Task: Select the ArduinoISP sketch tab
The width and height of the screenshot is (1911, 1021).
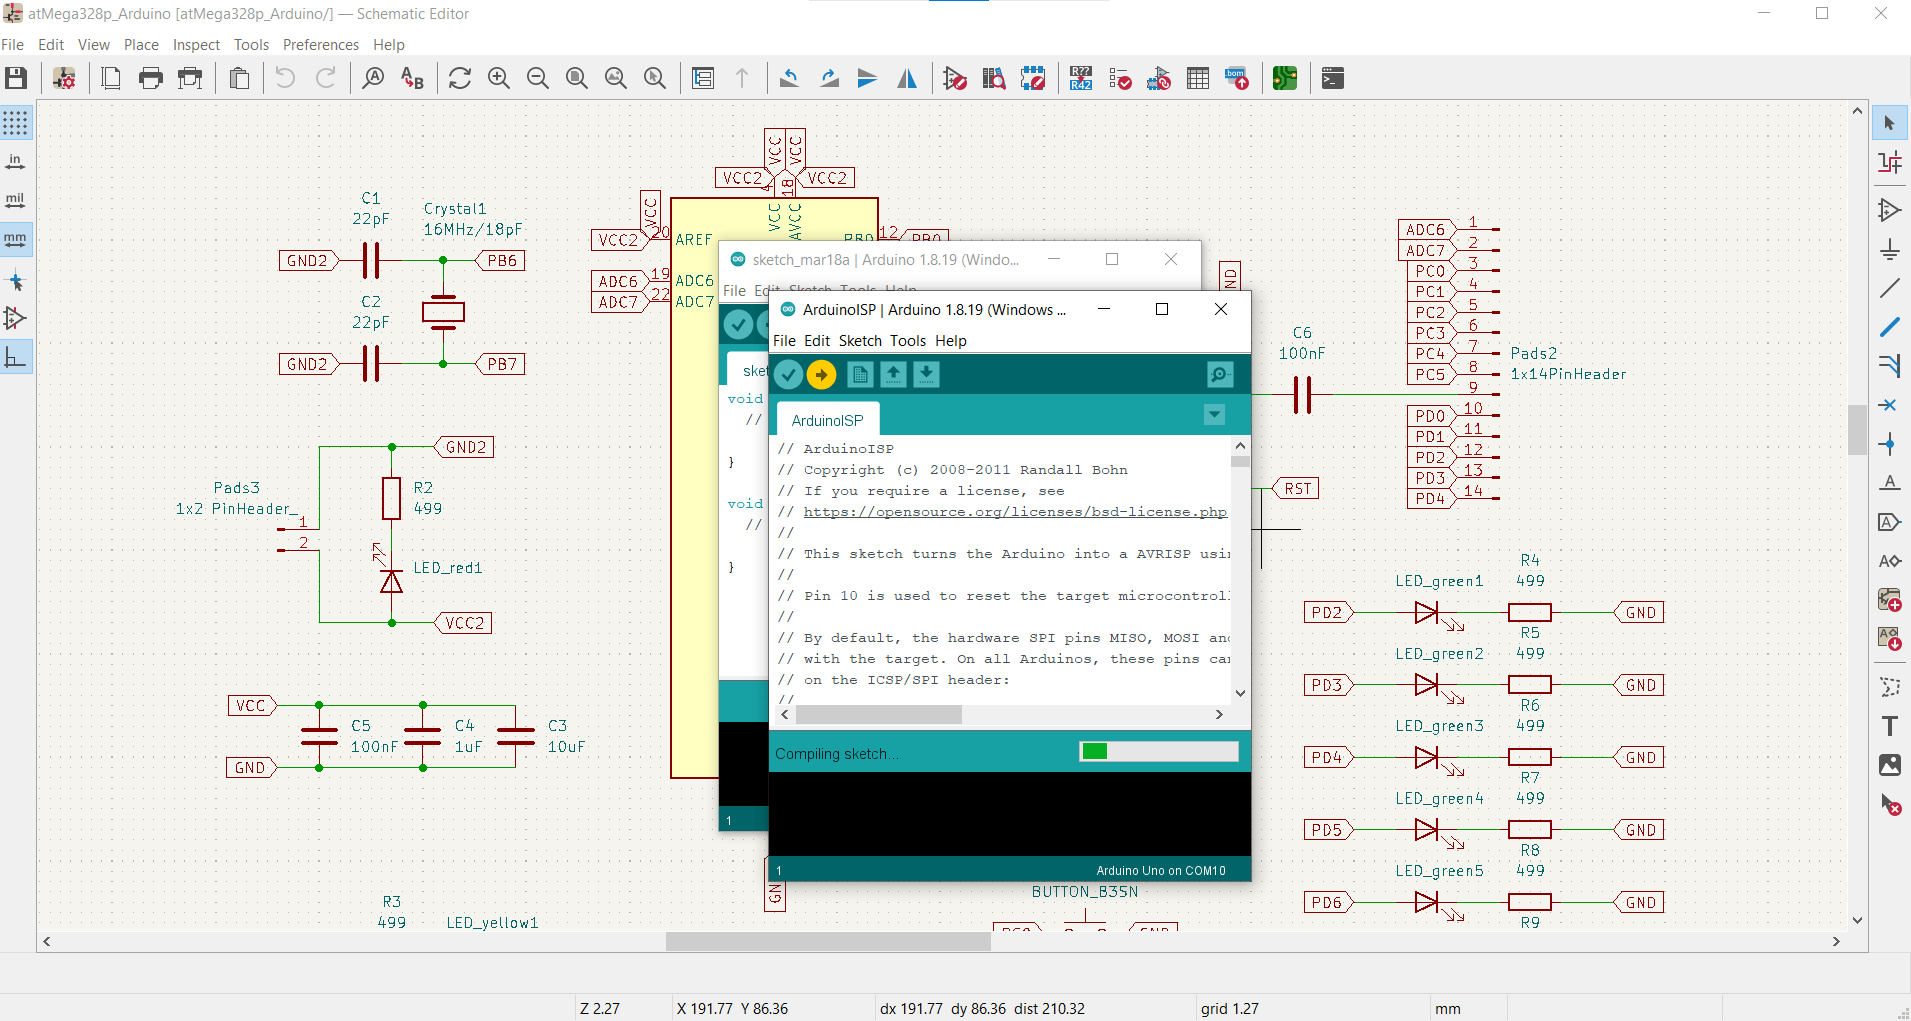Action: click(x=827, y=420)
